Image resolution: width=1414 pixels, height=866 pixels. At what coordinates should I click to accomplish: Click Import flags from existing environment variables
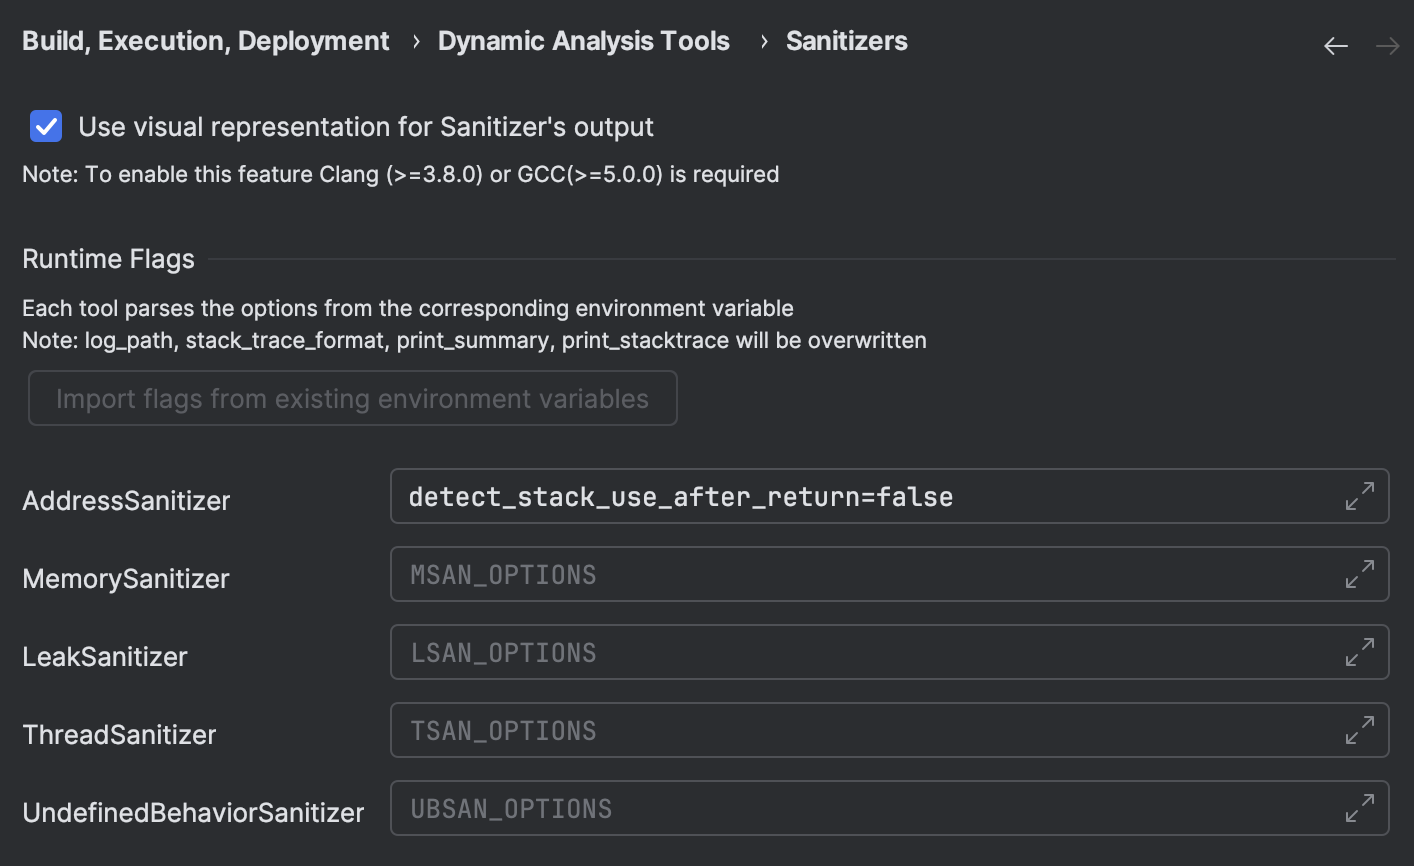[x=353, y=398]
